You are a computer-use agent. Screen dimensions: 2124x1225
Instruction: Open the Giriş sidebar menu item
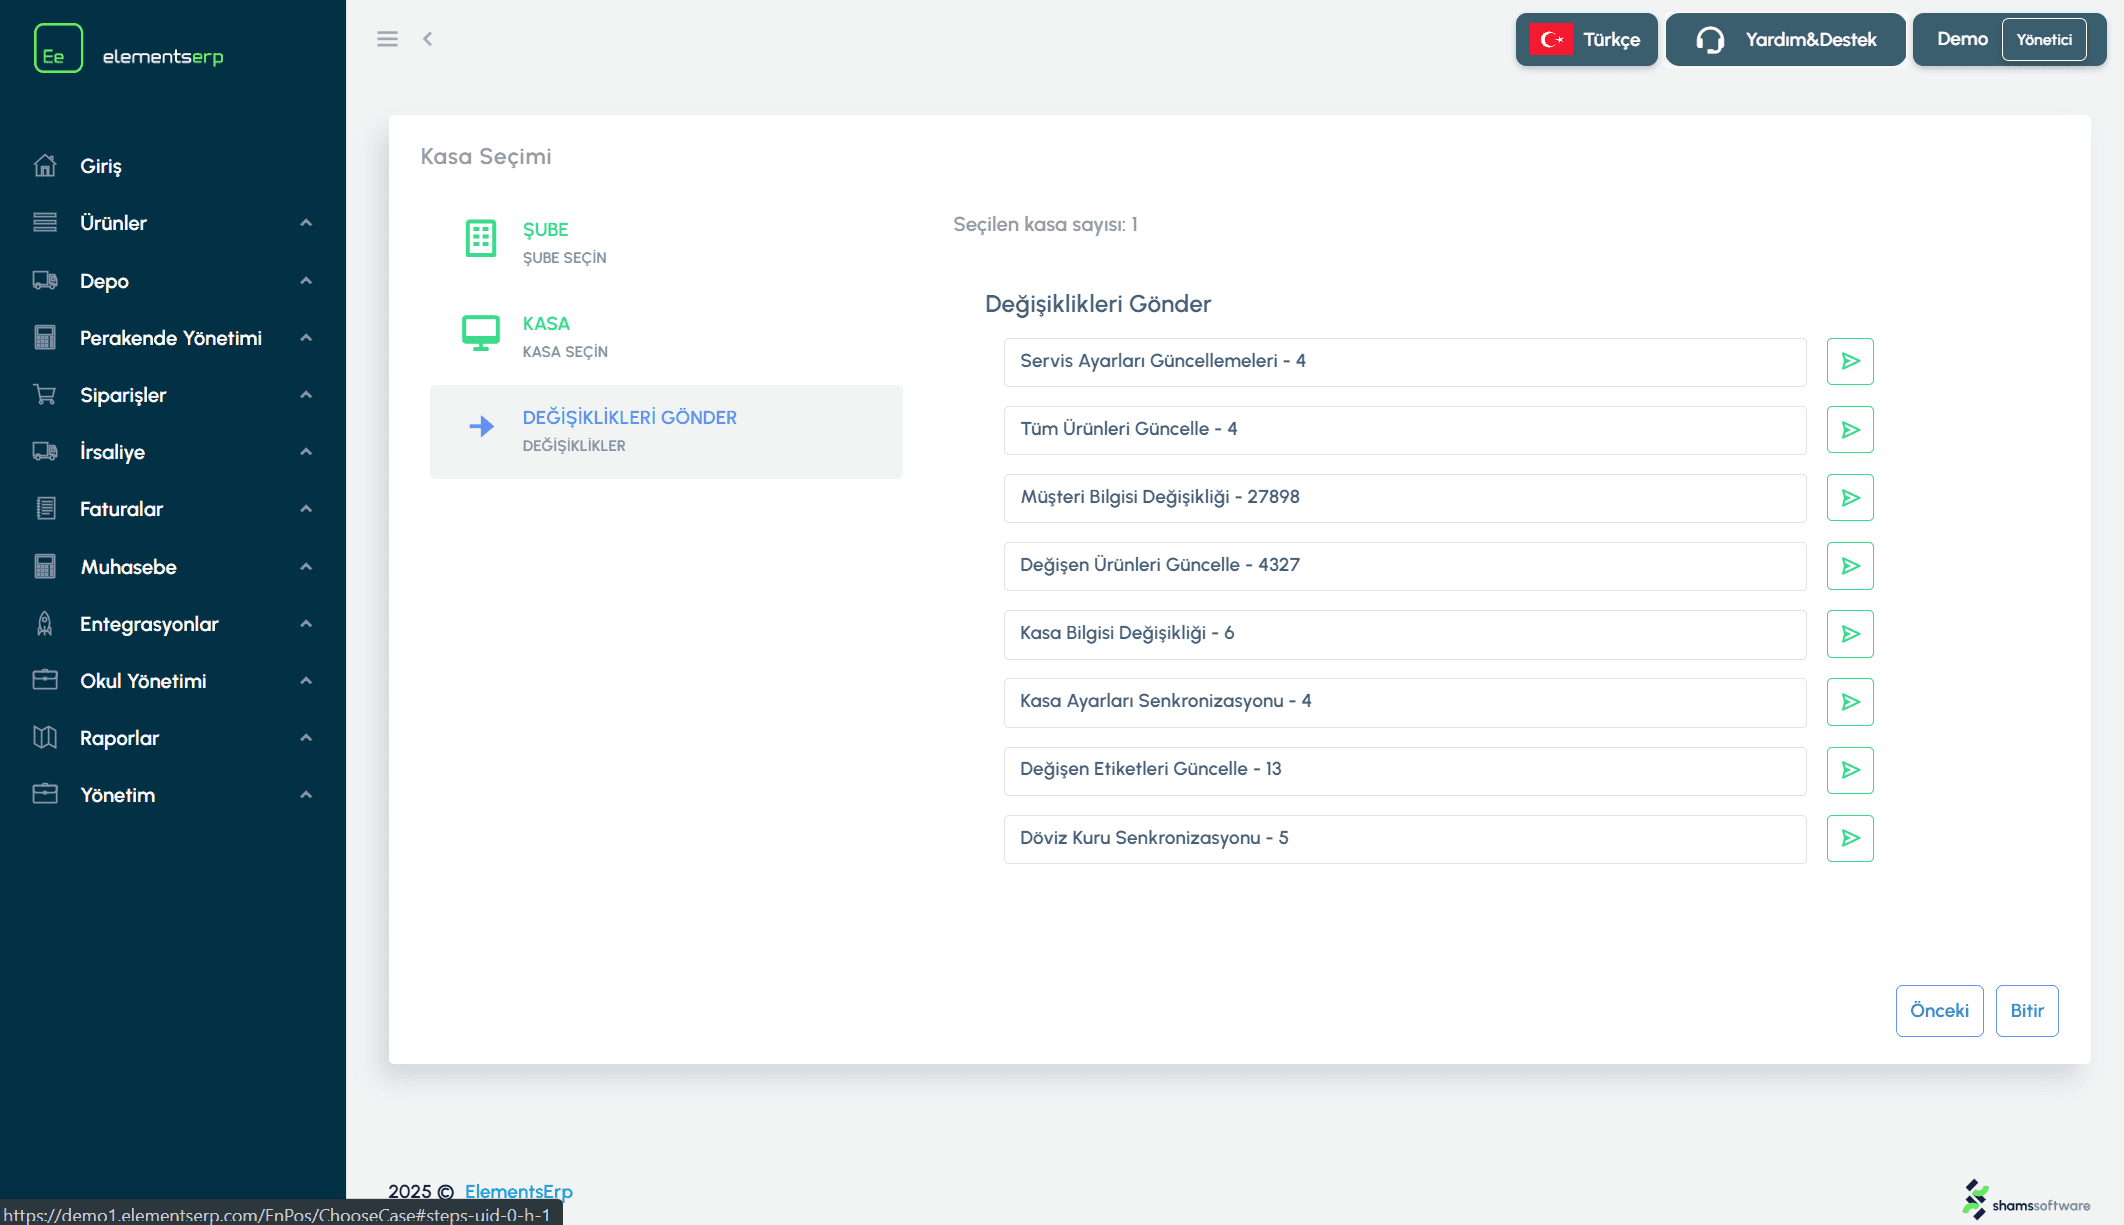(100, 166)
